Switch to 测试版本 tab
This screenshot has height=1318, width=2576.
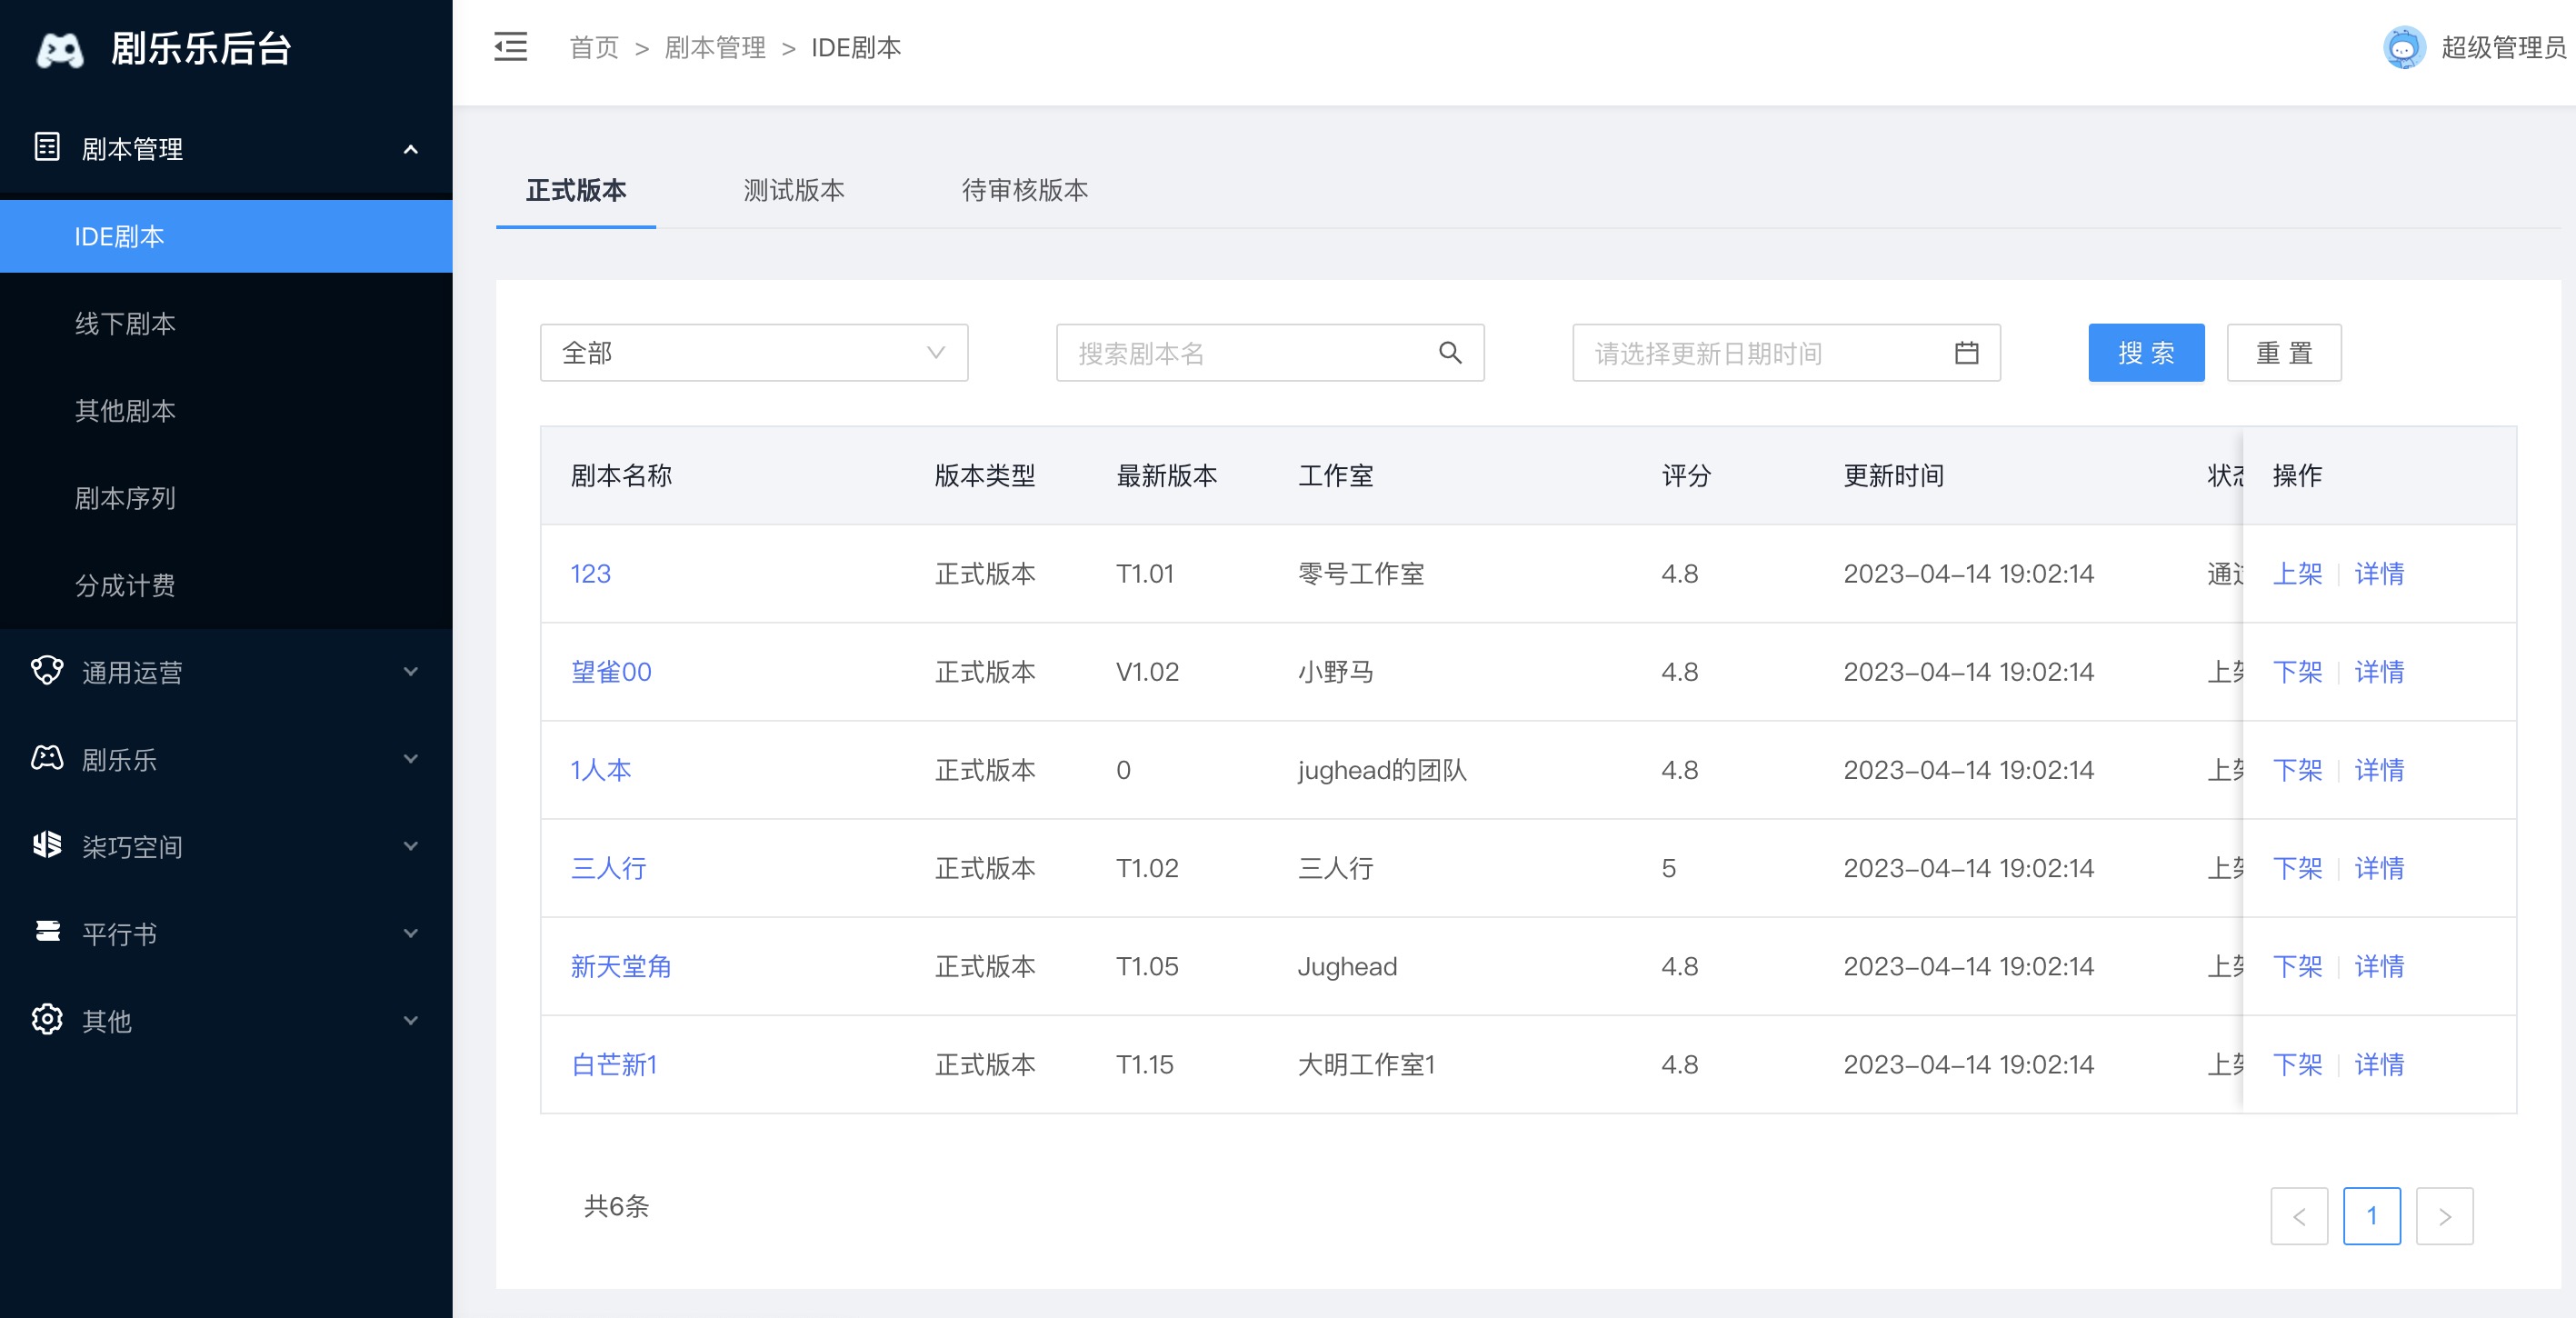(794, 190)
